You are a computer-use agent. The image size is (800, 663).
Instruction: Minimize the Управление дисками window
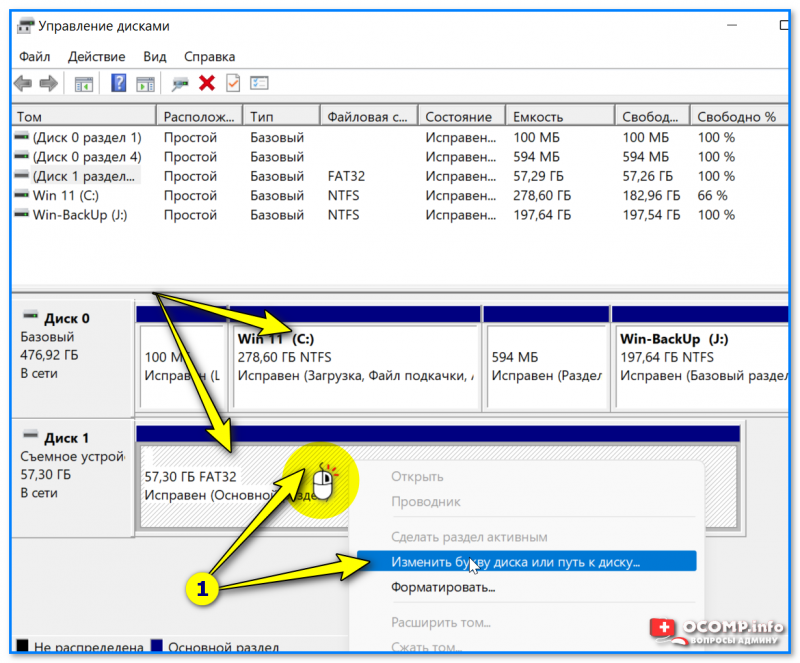[732, 25]
